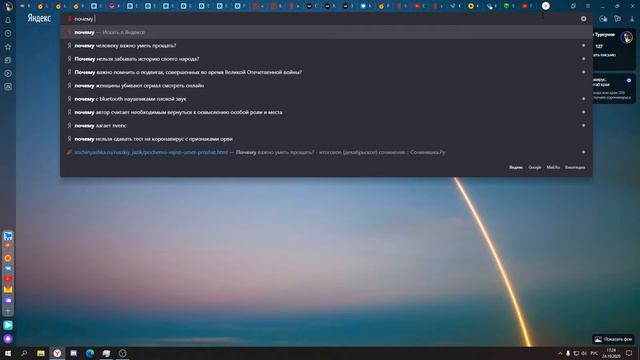The width and height of the screenshot is (640, 360).
Task: Close the active tab with the X
Action: click(x=546, y=6)
